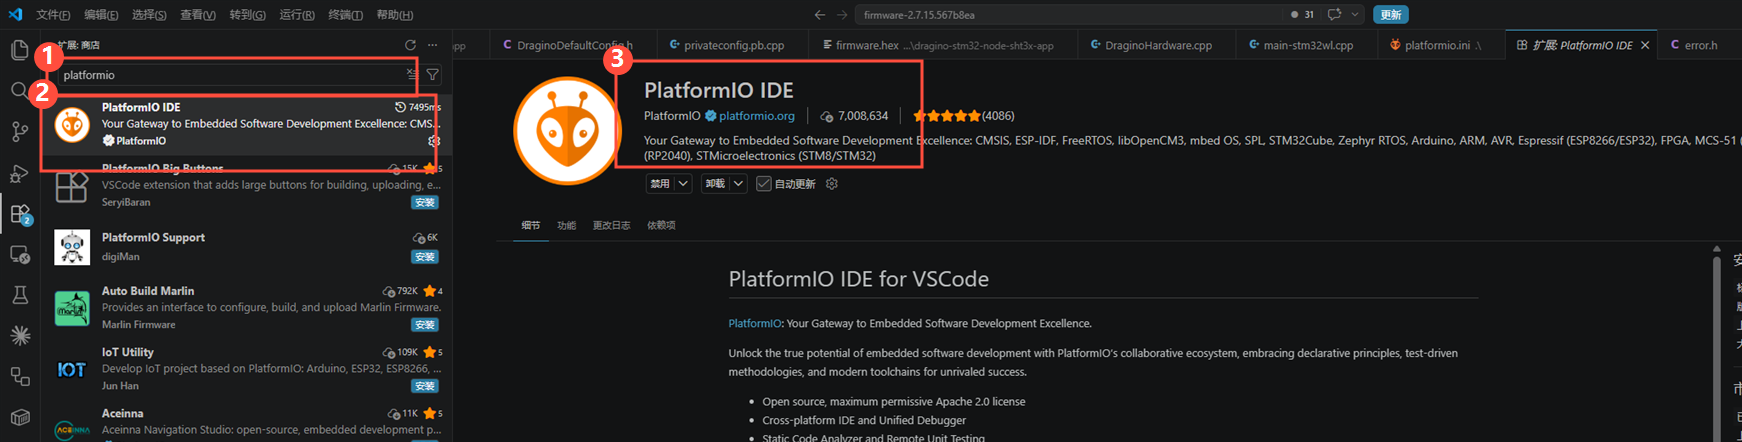The image size is (1742, 442).
Task: Open the 转到(G) menu
Action: pos(247,15)
